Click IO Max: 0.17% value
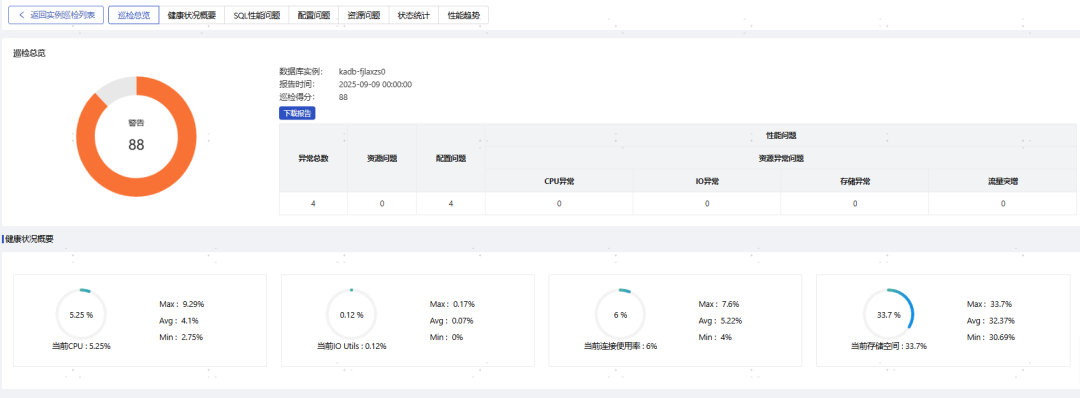The width and height of the screenshot is (1080, 398). [x=452, y=304]
